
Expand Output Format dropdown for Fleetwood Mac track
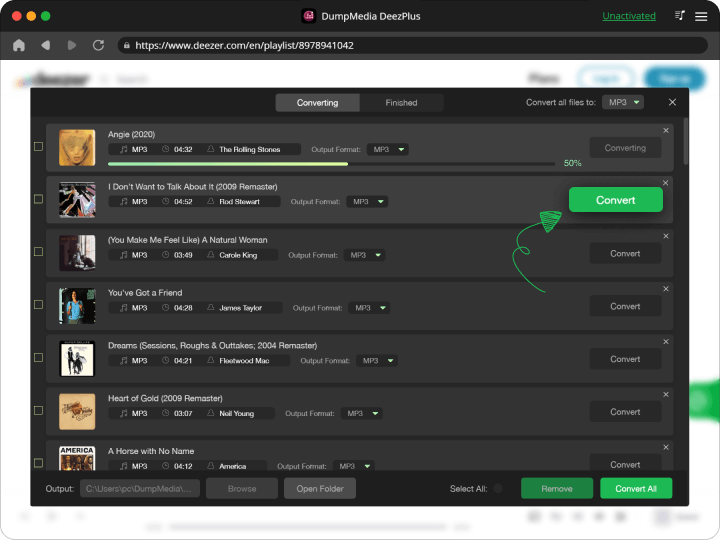(x=377, y=360)
